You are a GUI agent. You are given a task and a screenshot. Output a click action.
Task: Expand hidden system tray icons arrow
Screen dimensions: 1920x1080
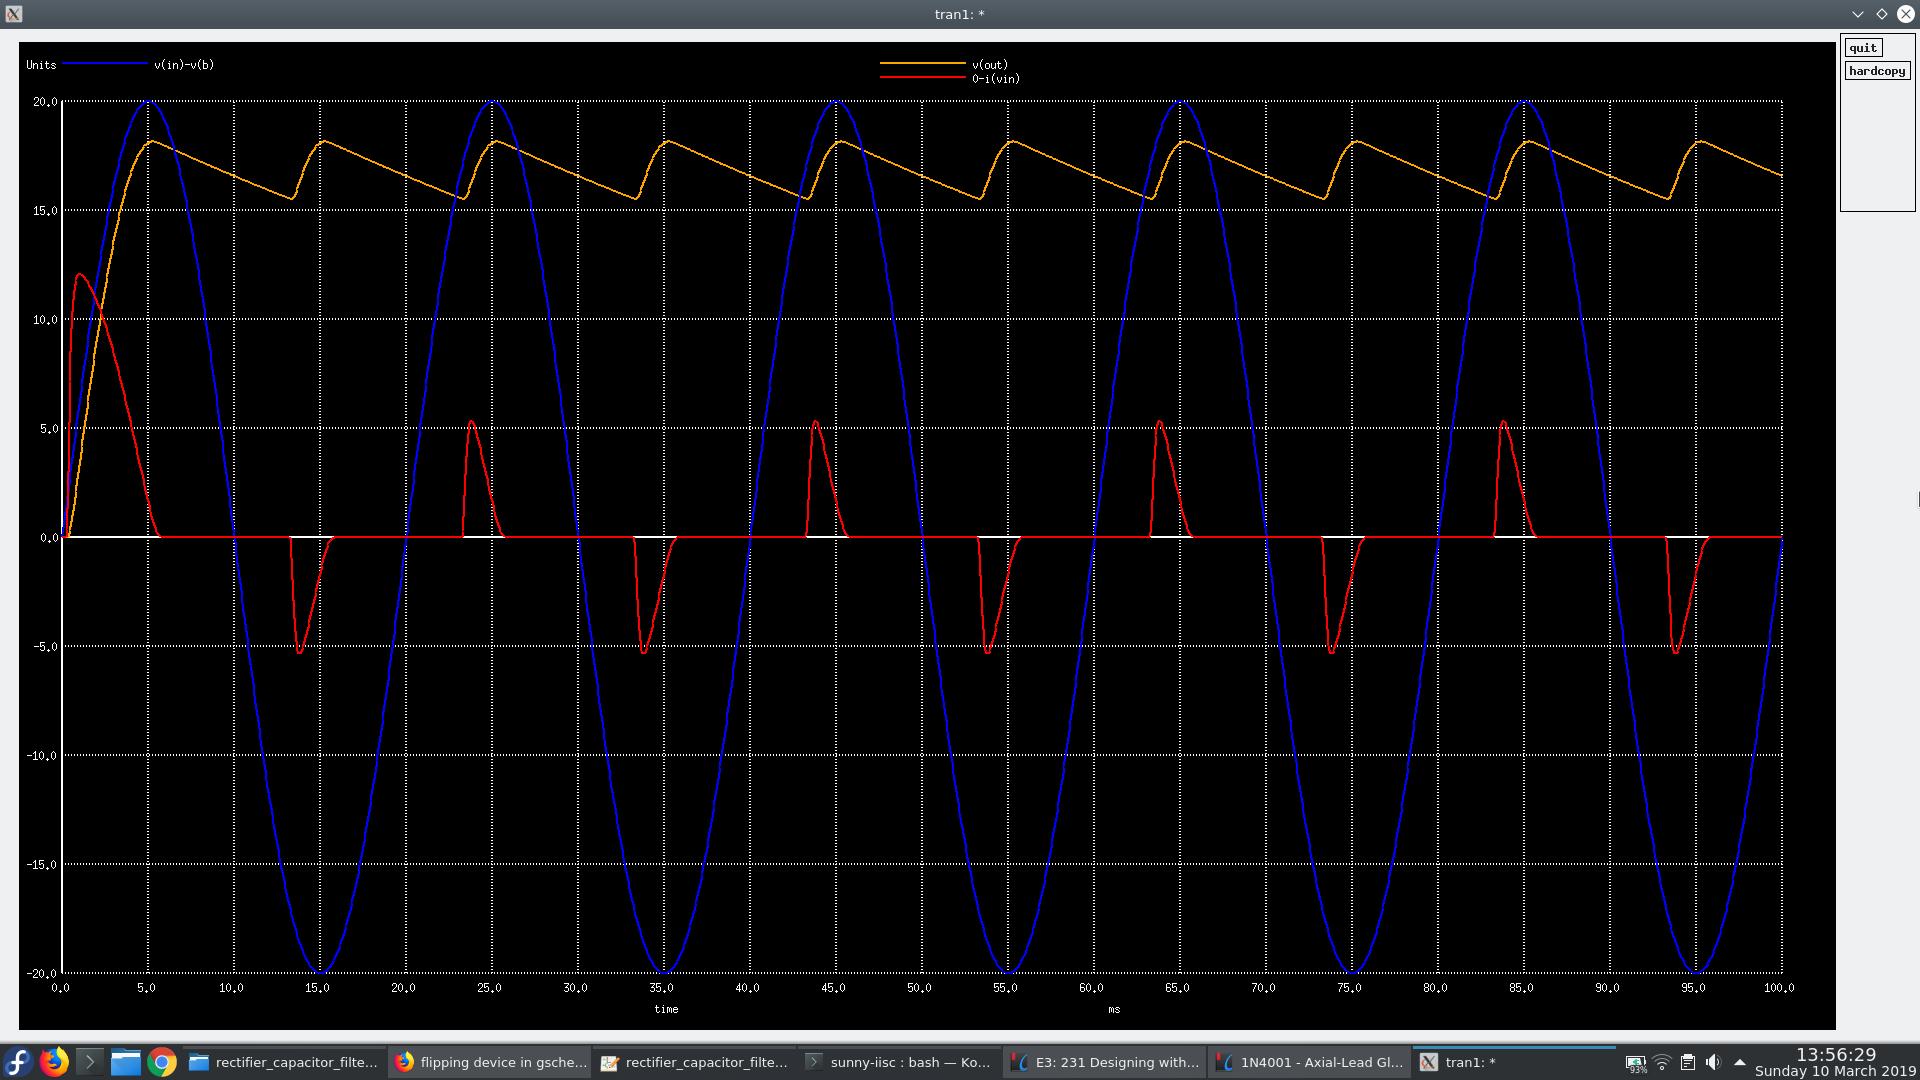pos(1739,1062)
